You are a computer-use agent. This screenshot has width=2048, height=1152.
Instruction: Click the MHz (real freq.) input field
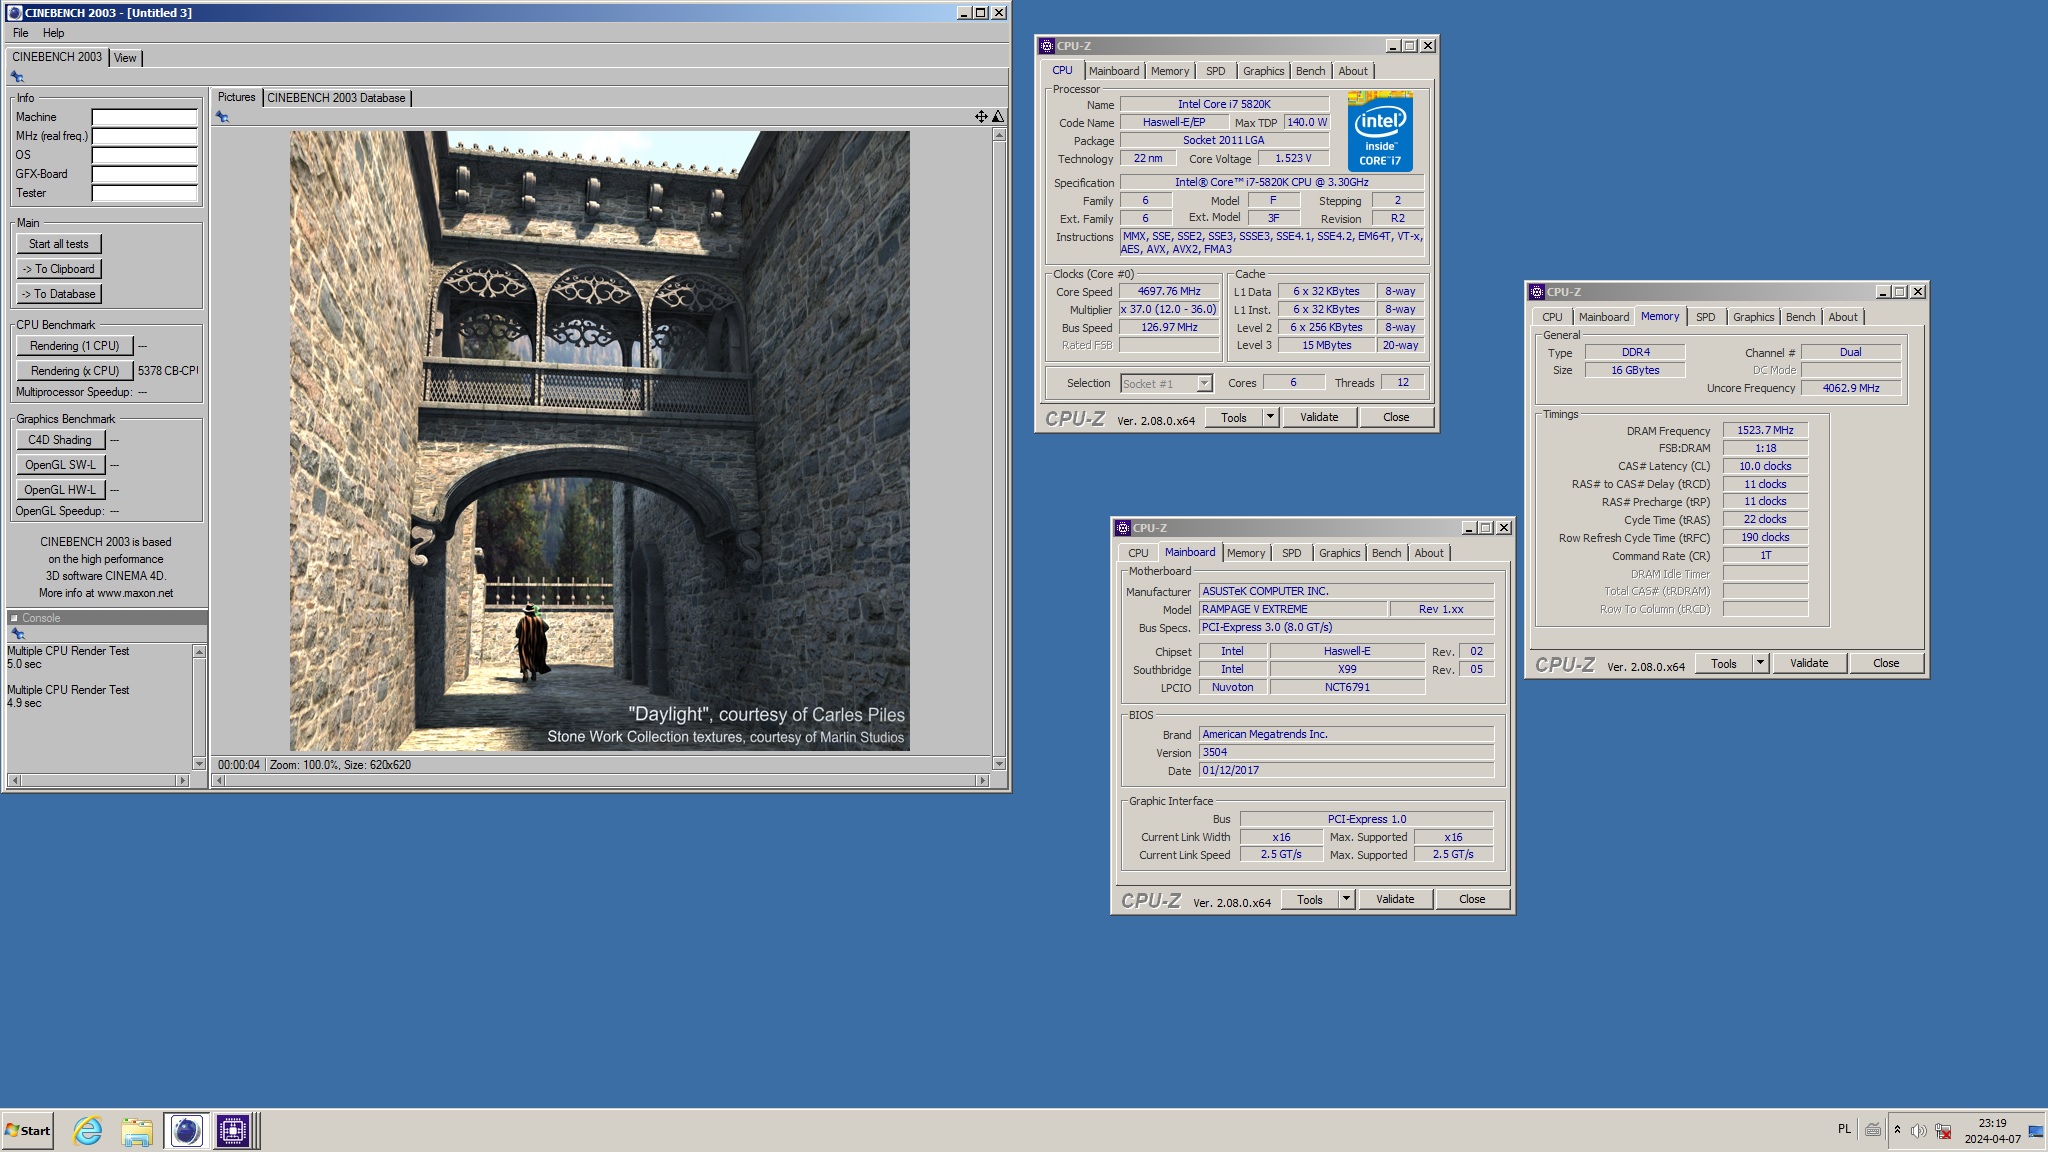145,136
